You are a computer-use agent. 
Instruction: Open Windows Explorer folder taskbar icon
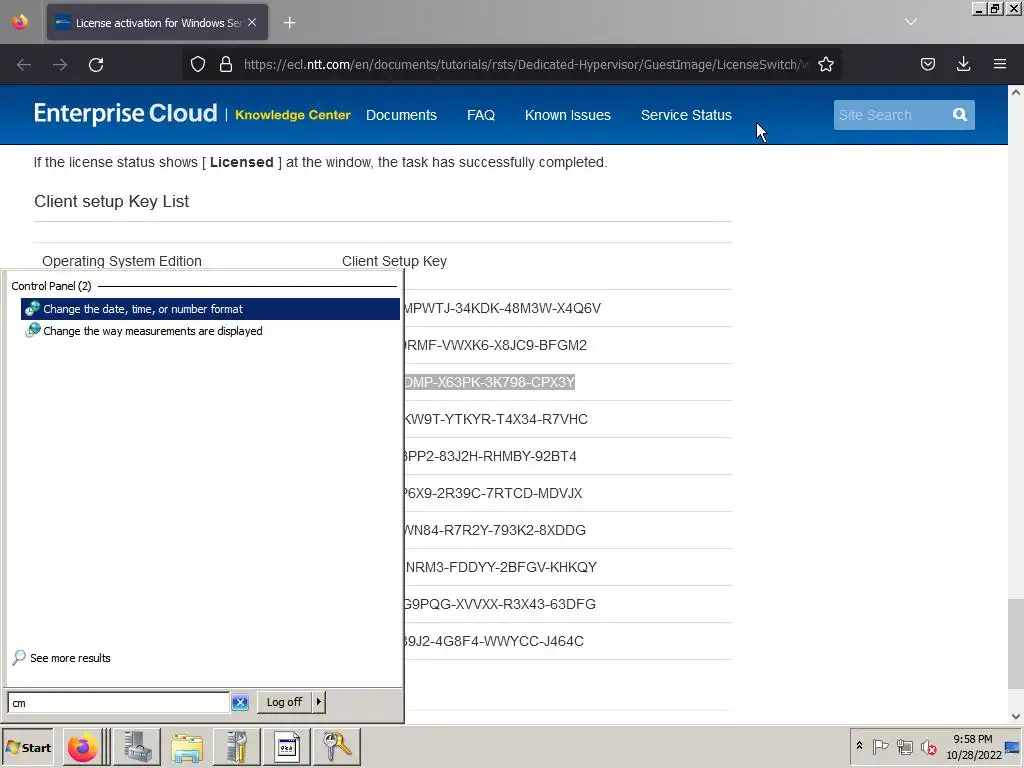coord(187,747)
